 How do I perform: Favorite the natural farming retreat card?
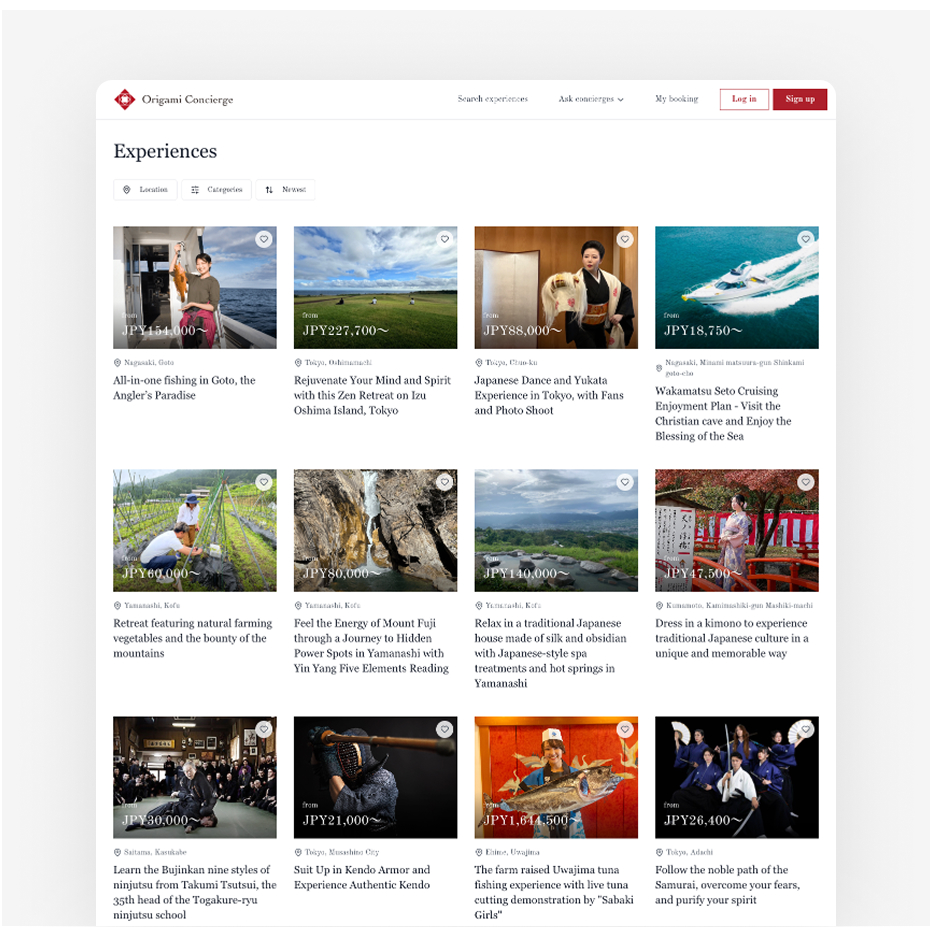263,482
